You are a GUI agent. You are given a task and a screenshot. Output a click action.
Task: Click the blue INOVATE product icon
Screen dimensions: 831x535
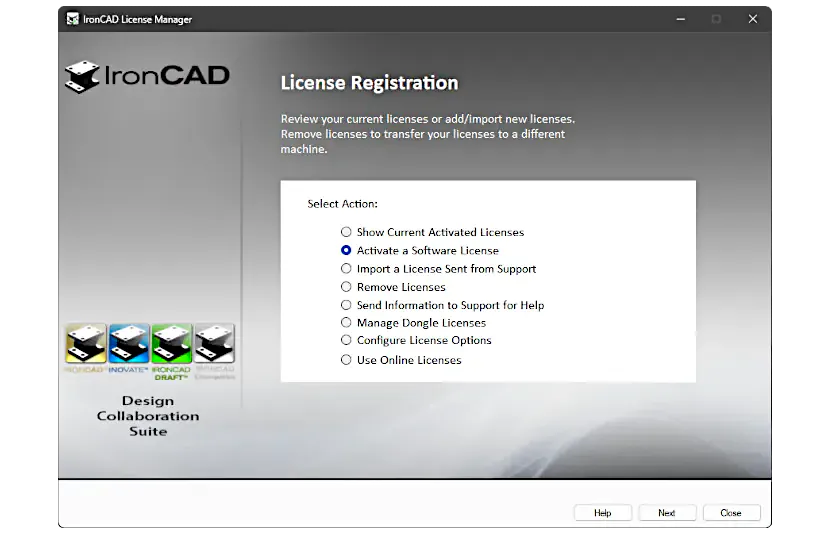point(129,344)
